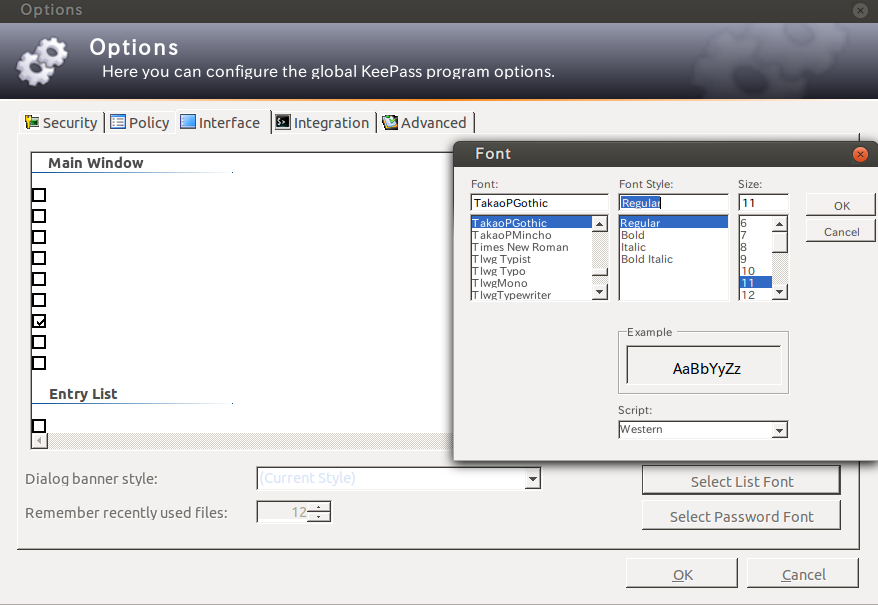Click the Select Password Font button

[741, 516]
